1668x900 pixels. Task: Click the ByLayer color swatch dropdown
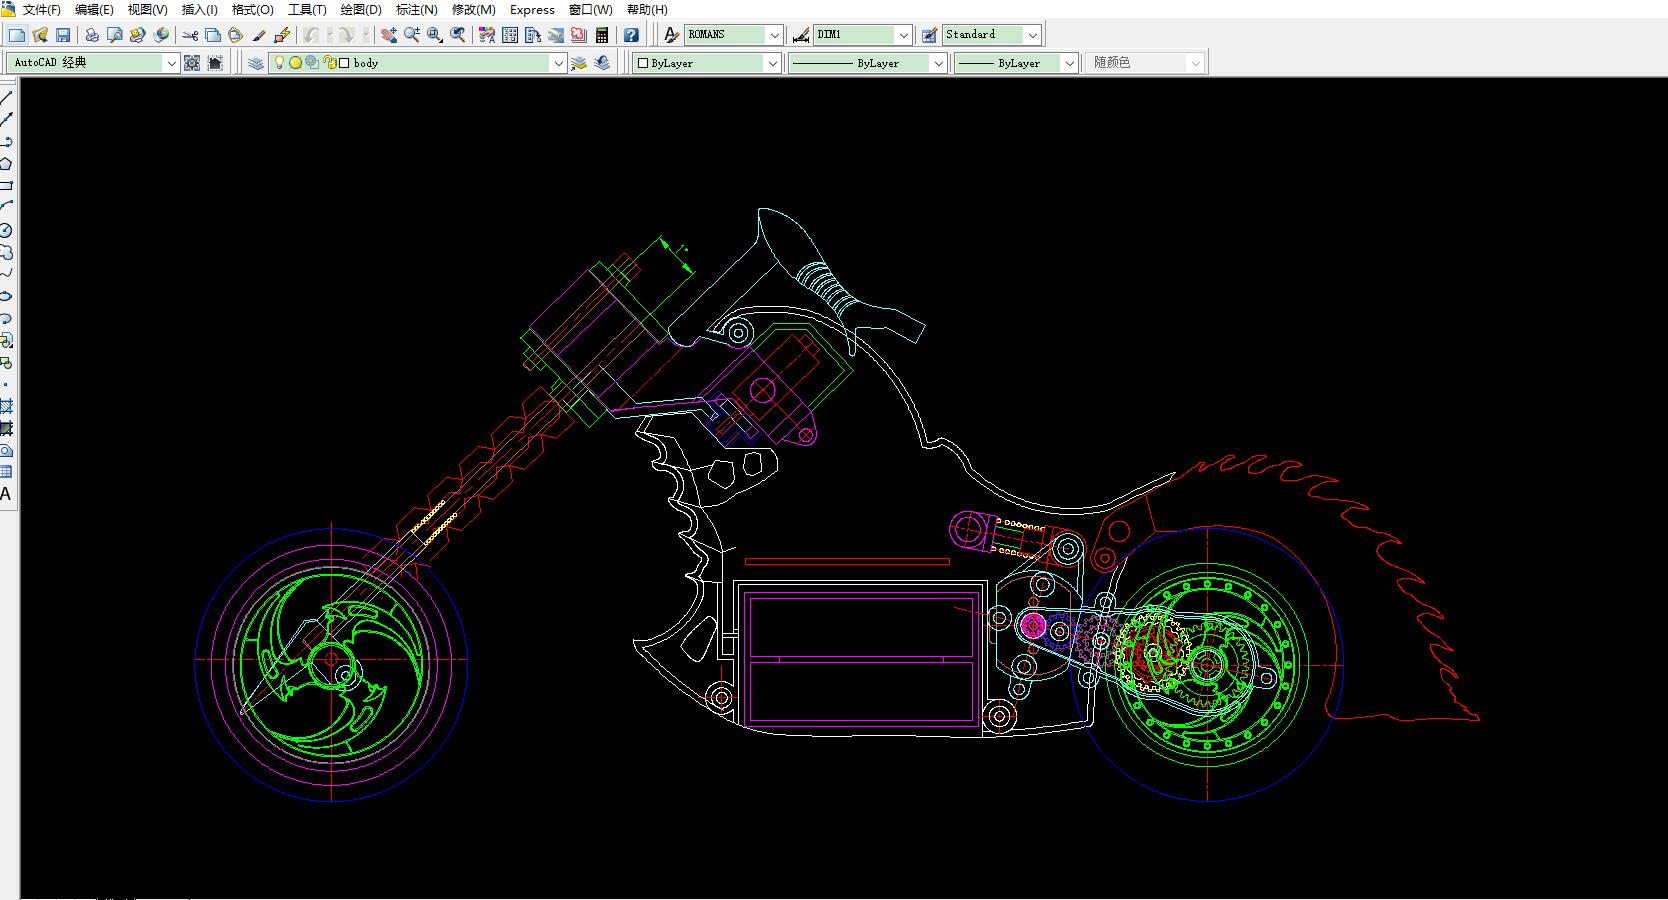pos(772,62)
